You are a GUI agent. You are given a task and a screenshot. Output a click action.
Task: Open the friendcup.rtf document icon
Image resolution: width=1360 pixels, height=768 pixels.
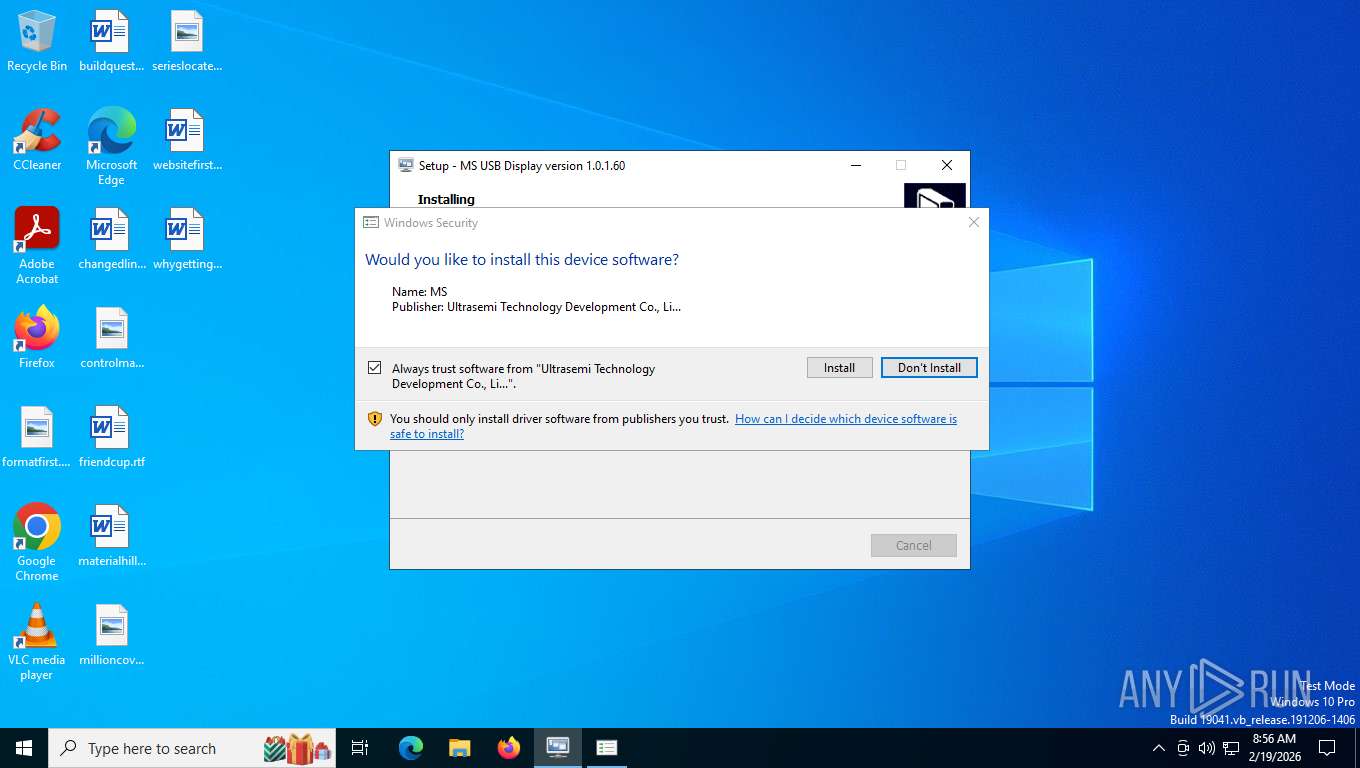point(111,437)
